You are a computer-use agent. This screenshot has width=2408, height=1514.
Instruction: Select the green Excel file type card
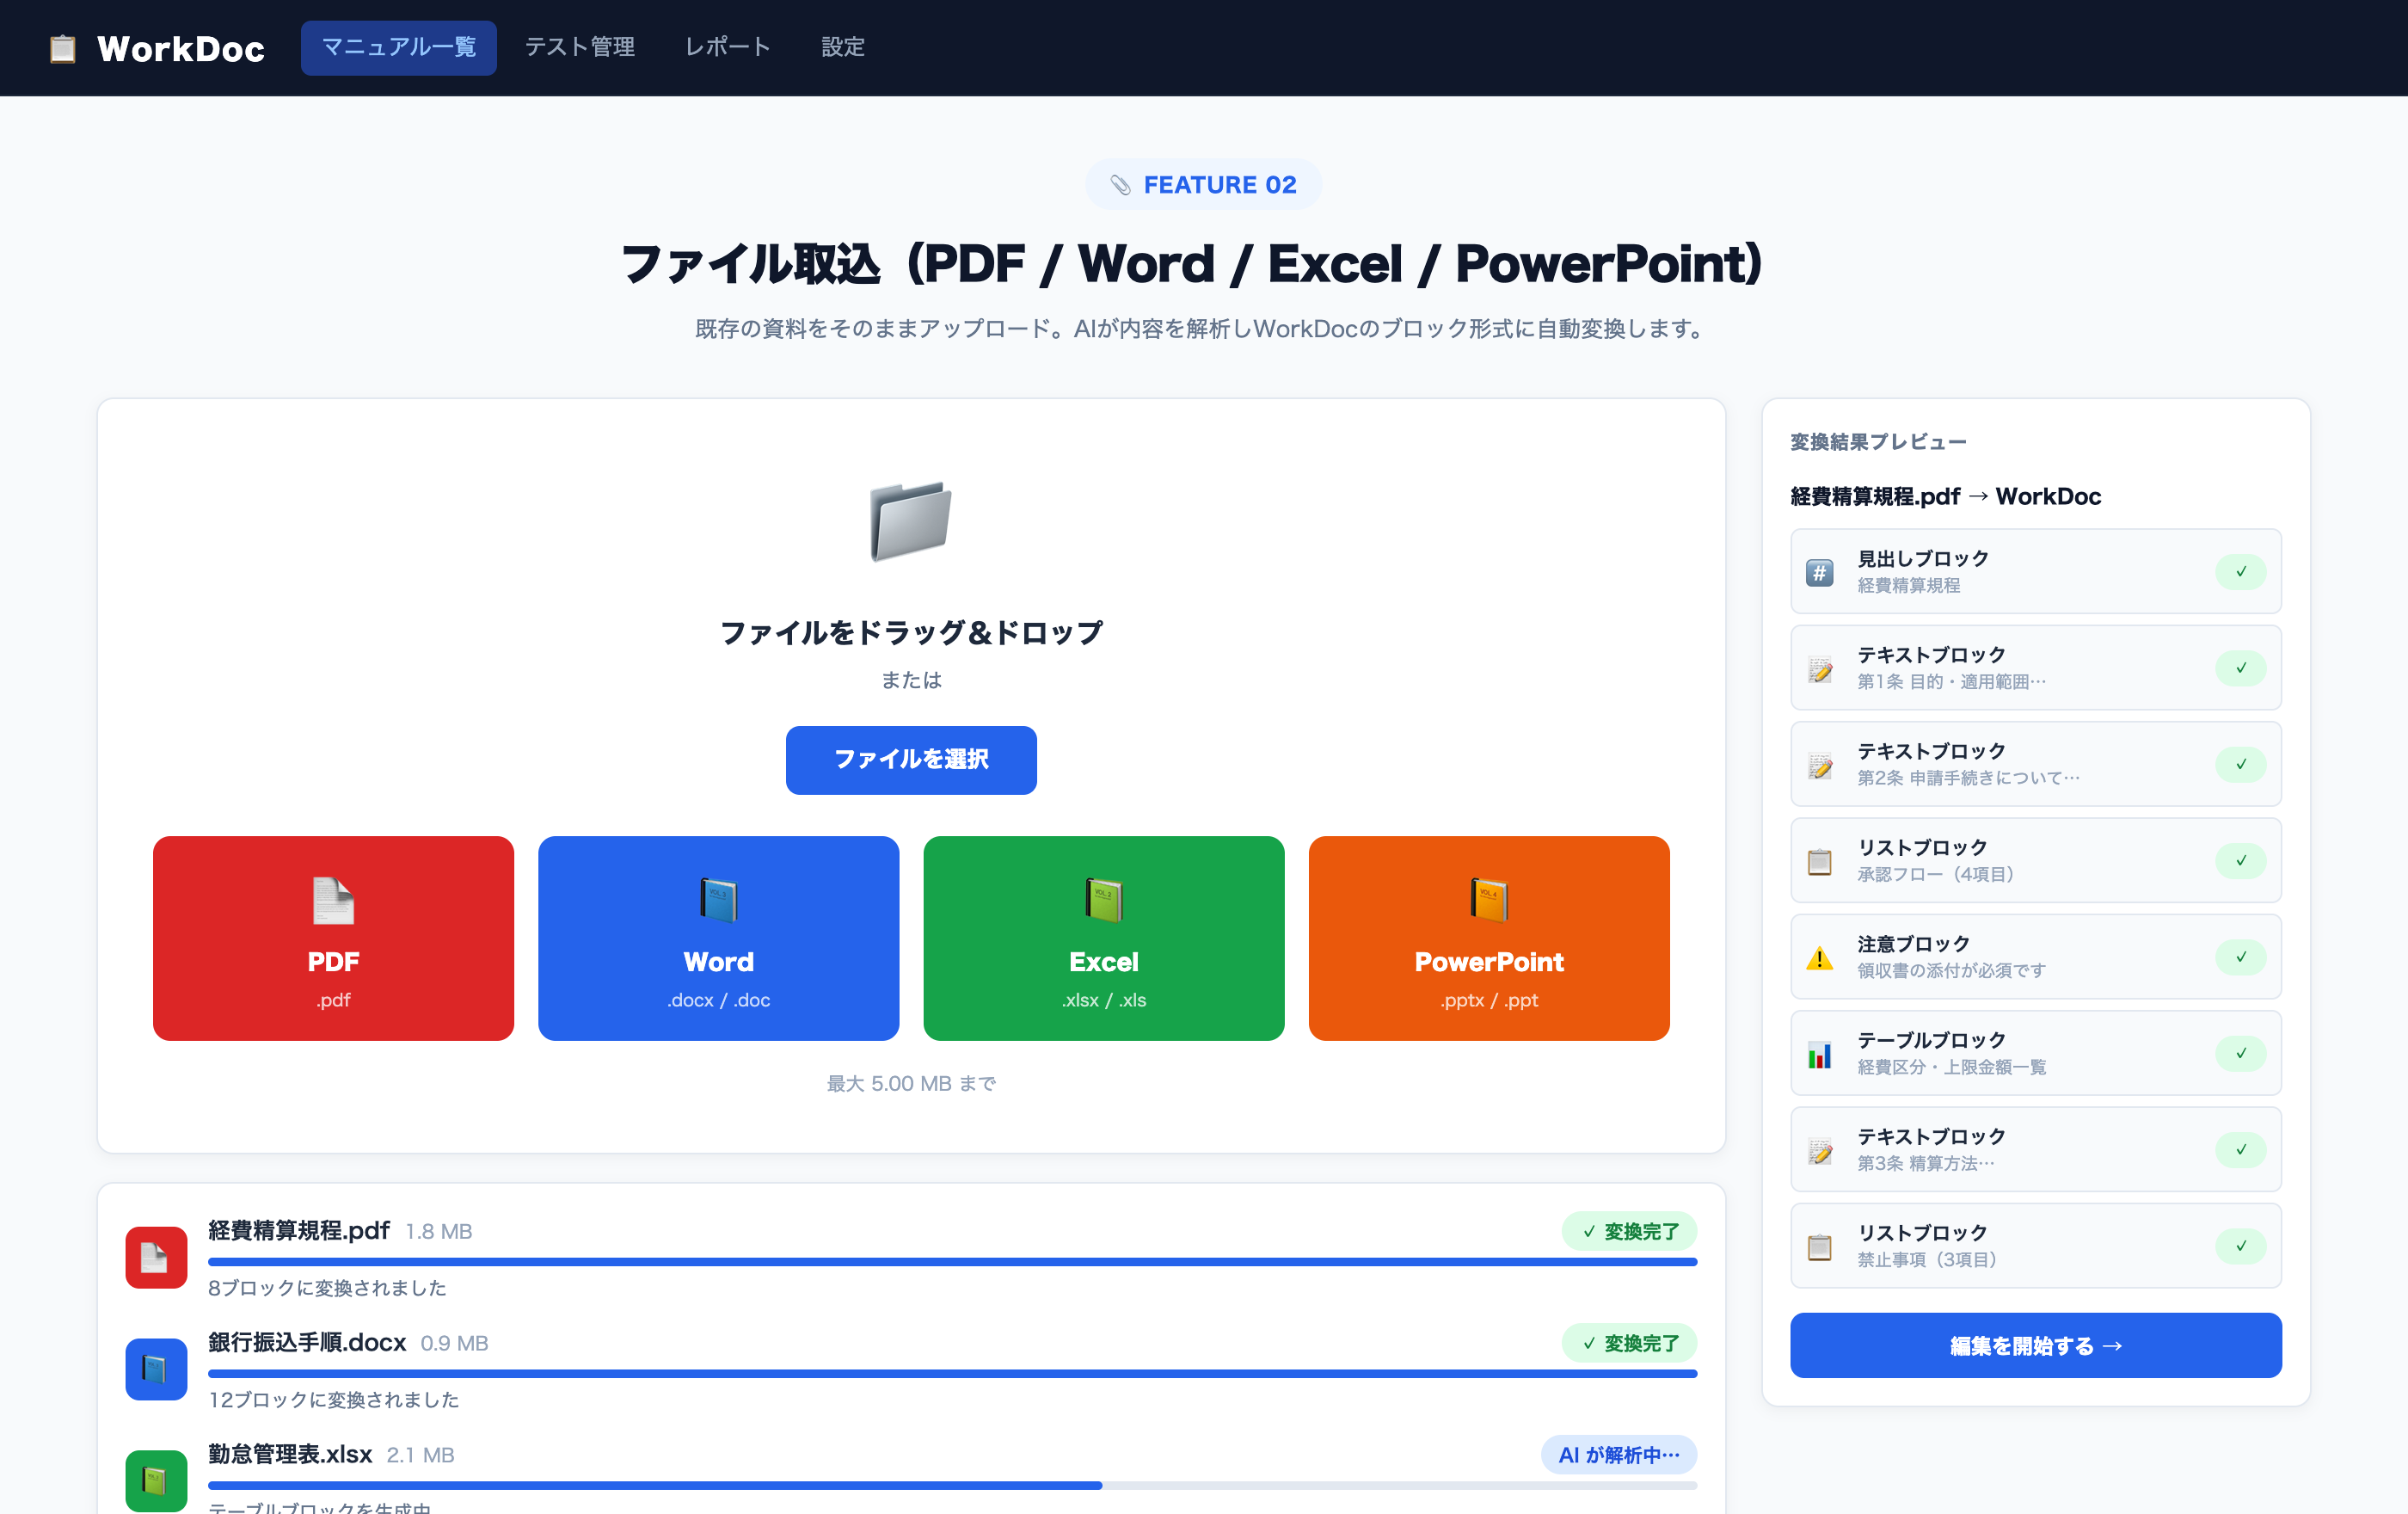click(1104, 938)
